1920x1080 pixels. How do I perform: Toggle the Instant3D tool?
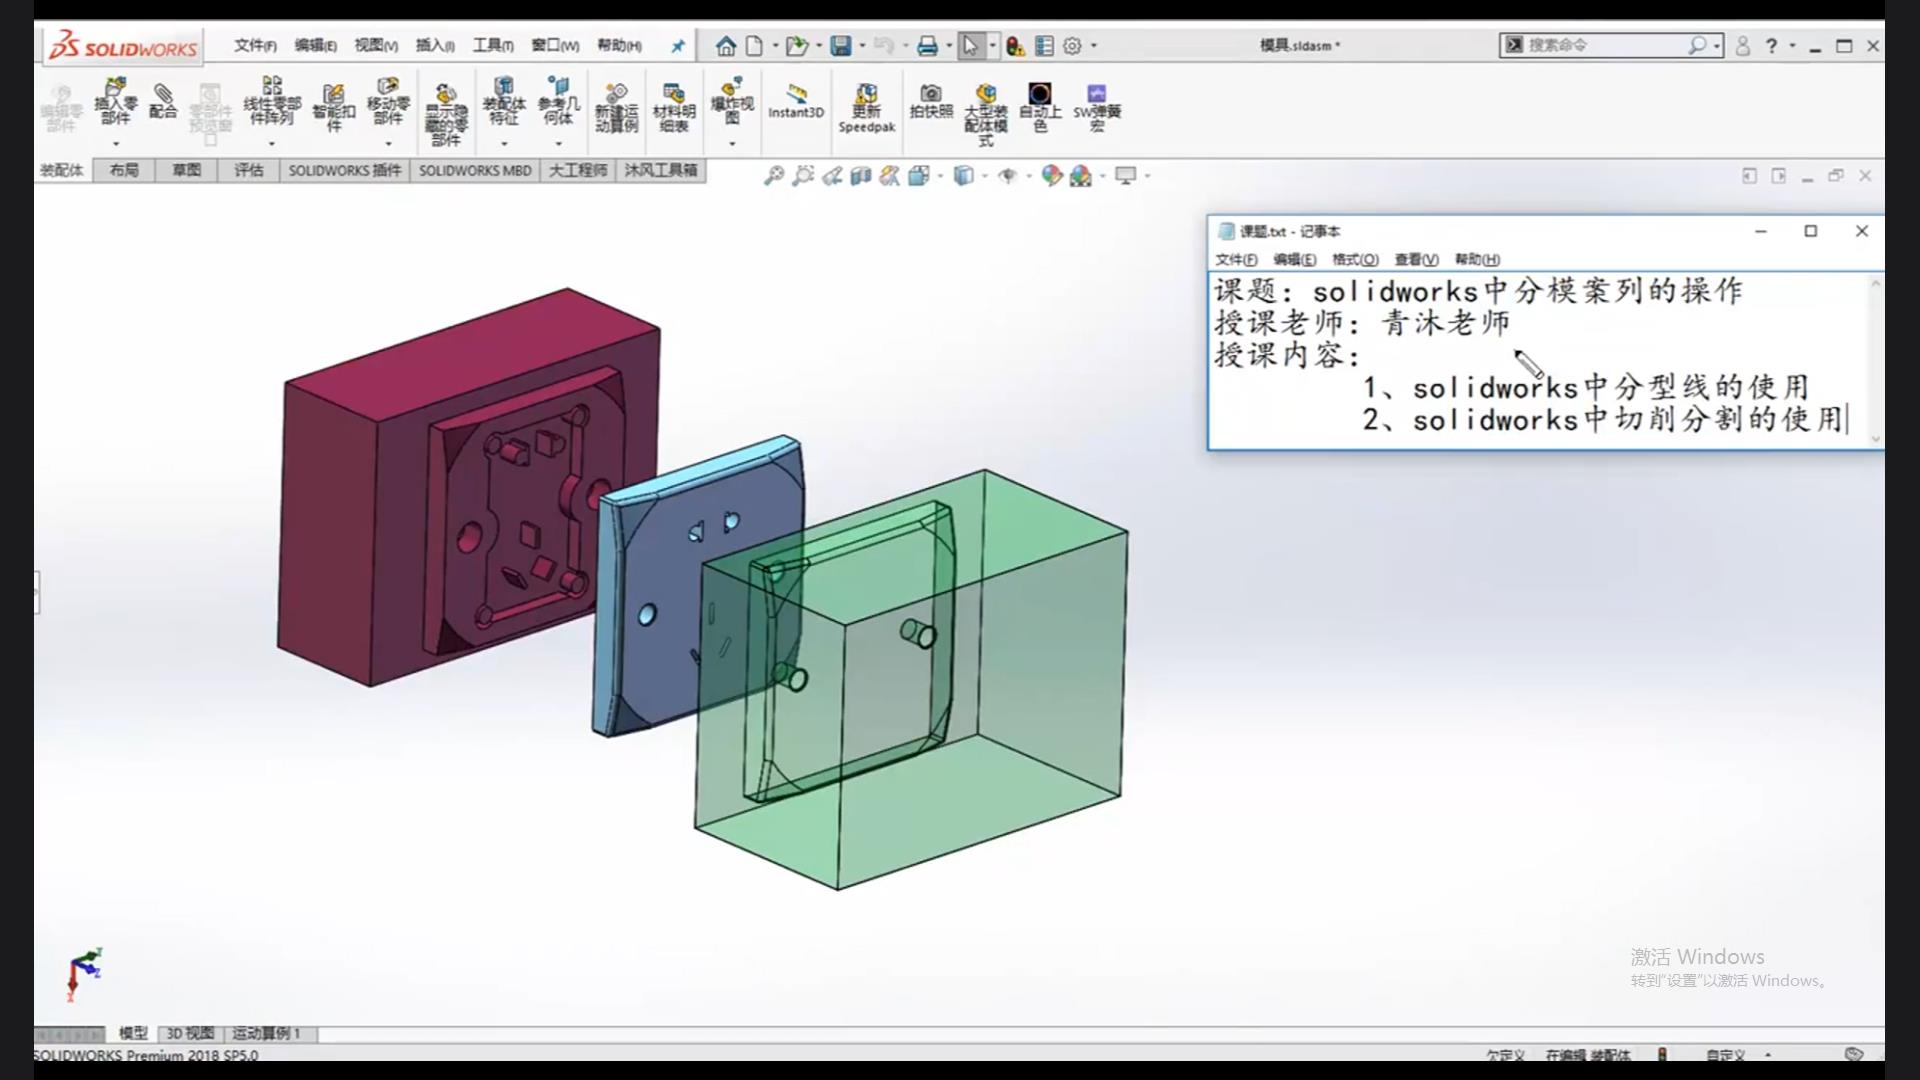click(796, 101)
